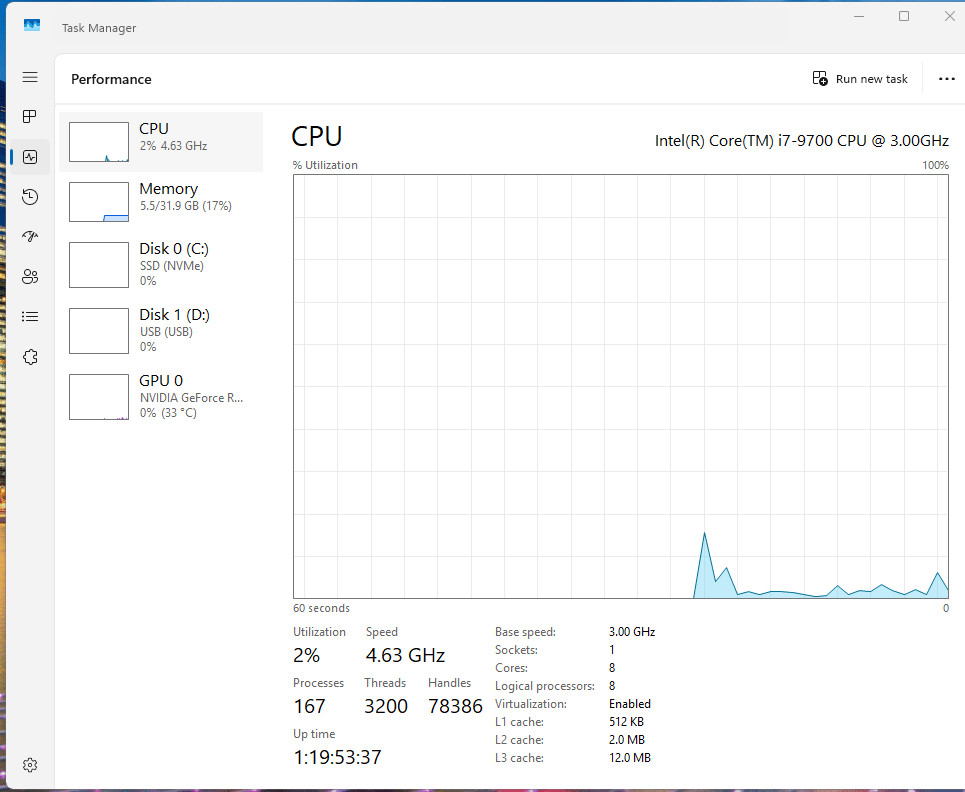
Task: Open Task Manager settings gear
Action: click(30, 765)
